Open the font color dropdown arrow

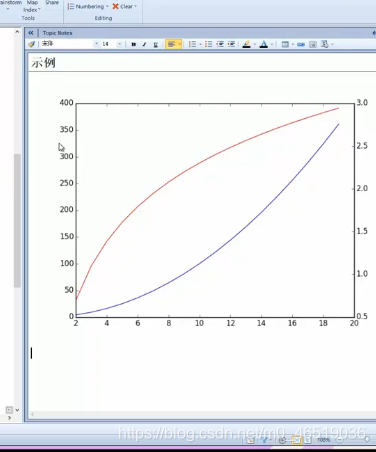tap(272, 44)
